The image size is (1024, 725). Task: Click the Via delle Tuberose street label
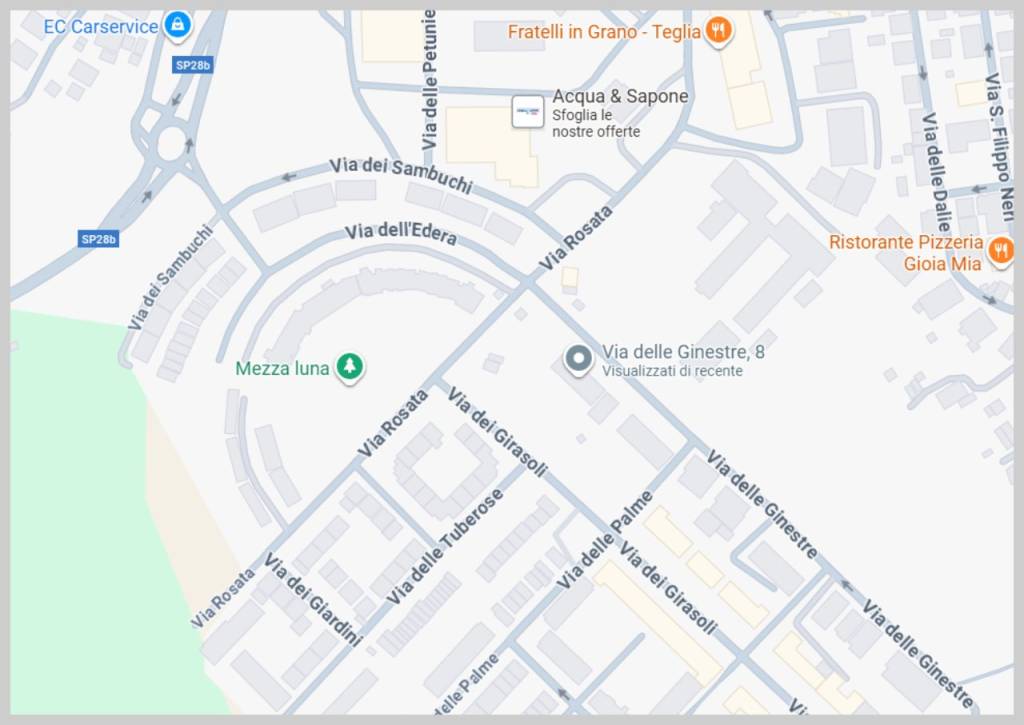(x=445, y=547)
